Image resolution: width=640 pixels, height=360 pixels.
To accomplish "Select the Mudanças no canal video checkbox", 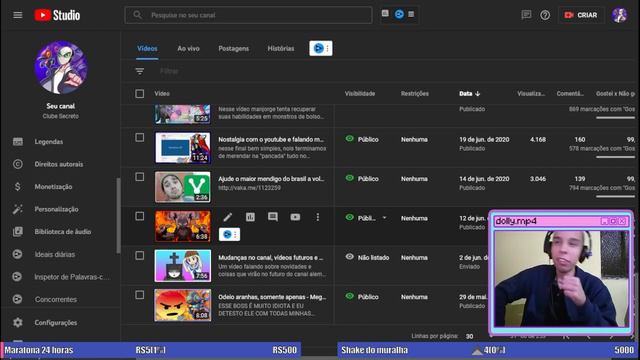I will coord(140,256).
